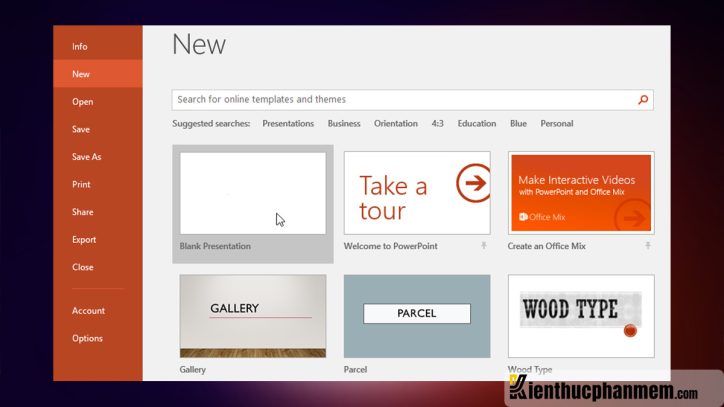Open the Info backstage tab
This screenshot has width=724, height=407.
click(x=98, y=47)
